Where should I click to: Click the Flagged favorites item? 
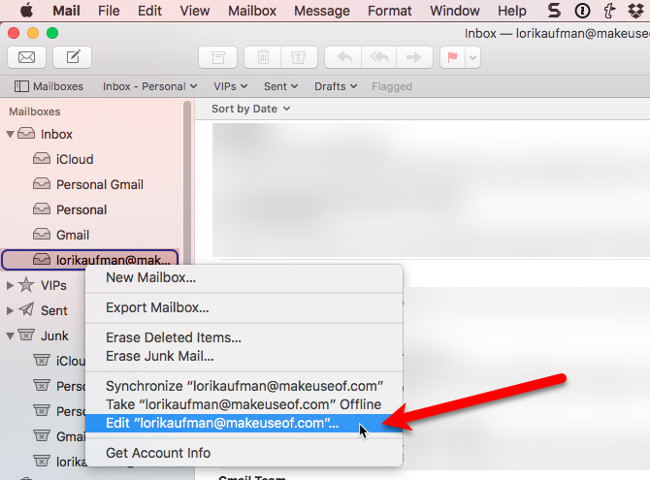click(x=392, y=86)
